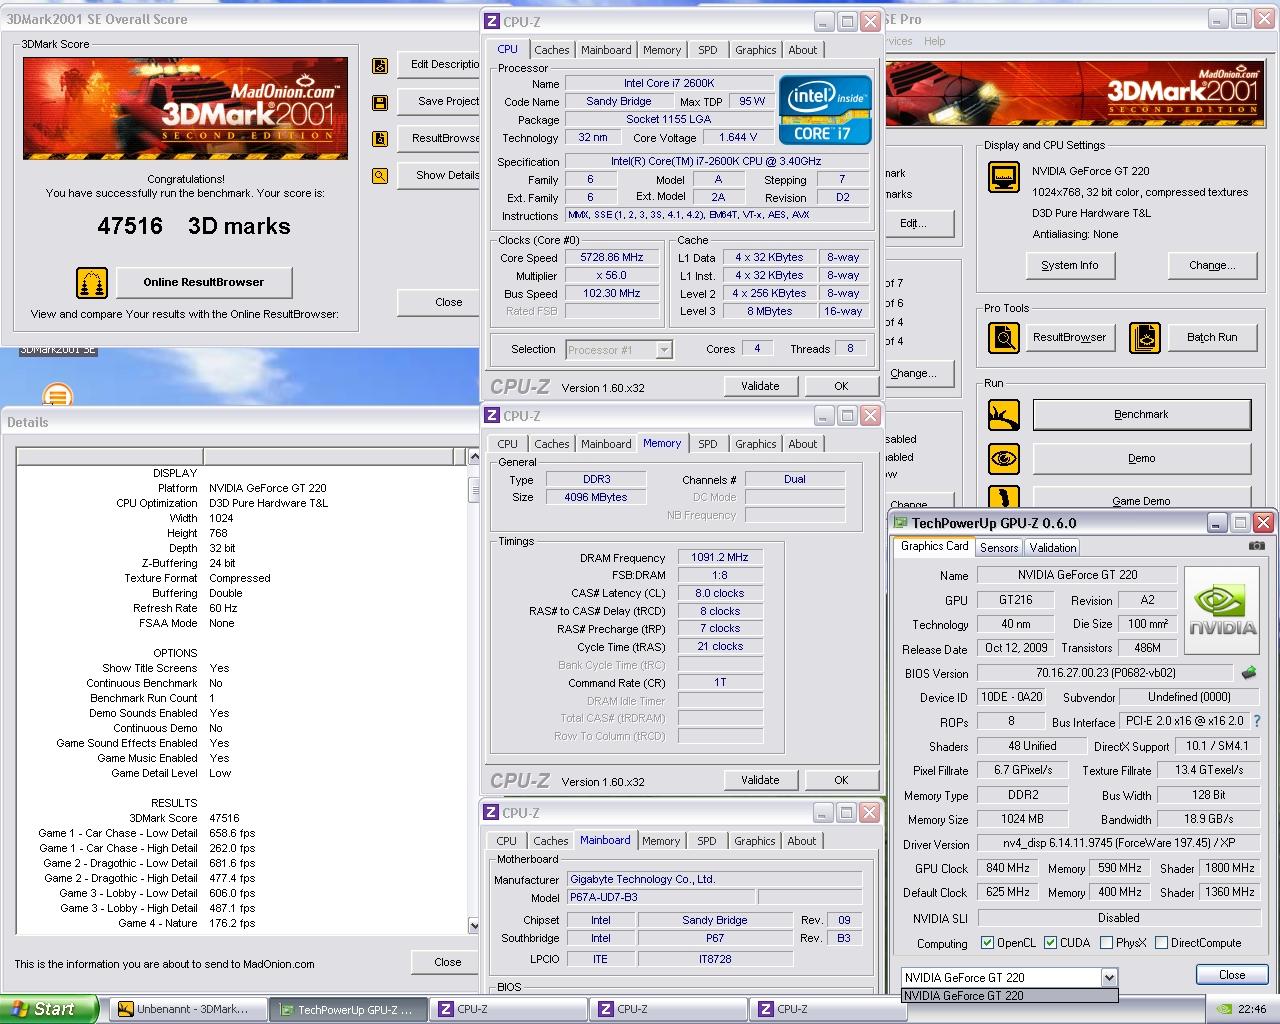This screenshot has height=1024, width=1280.
Task: Click the Show Details button
Action: point(440,175)
